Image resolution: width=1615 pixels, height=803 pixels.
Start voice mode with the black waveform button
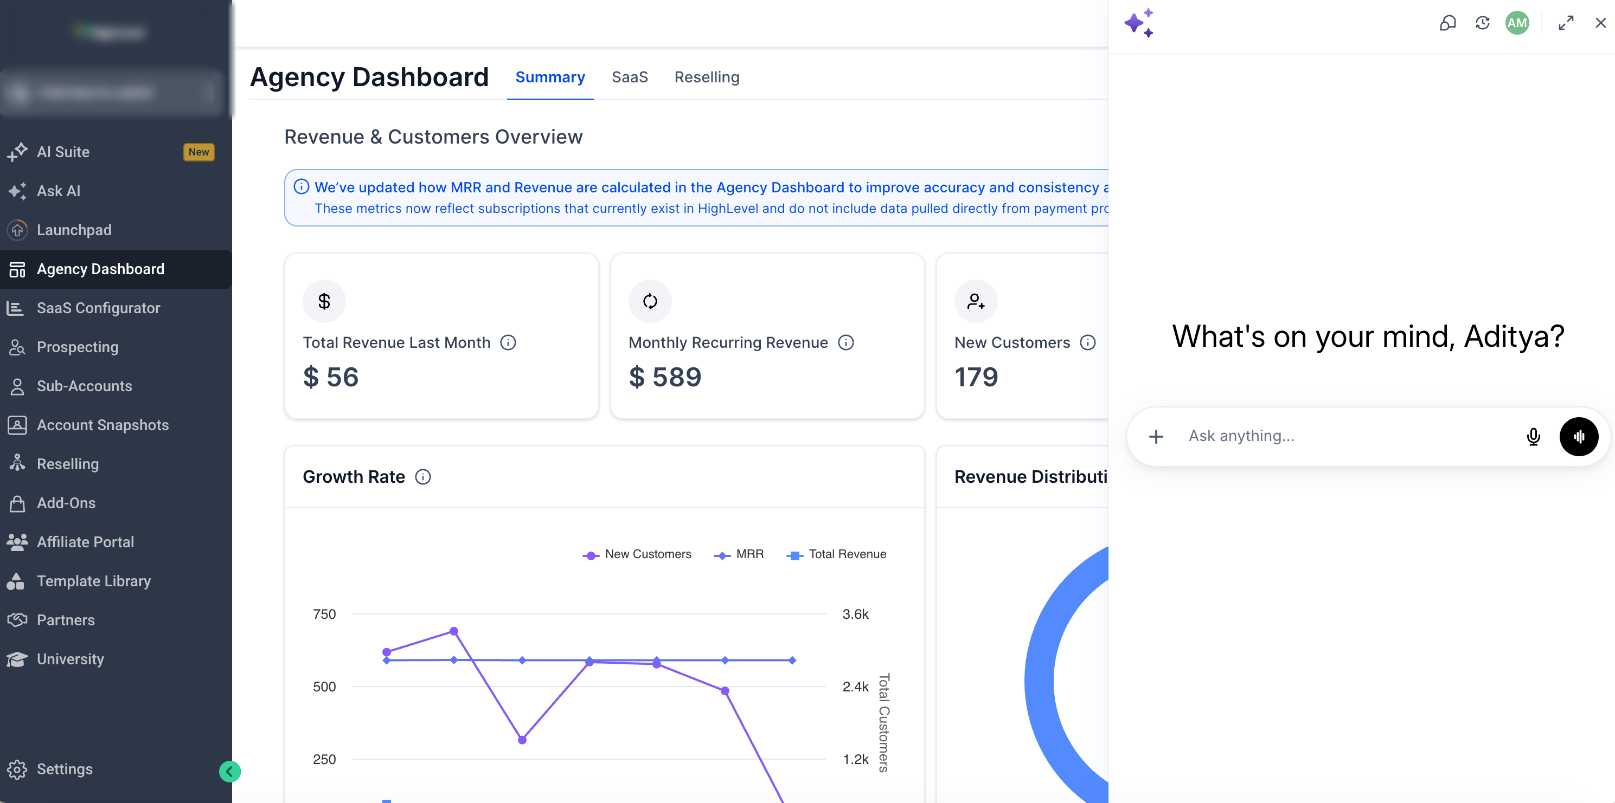[x=1579, y=437]
